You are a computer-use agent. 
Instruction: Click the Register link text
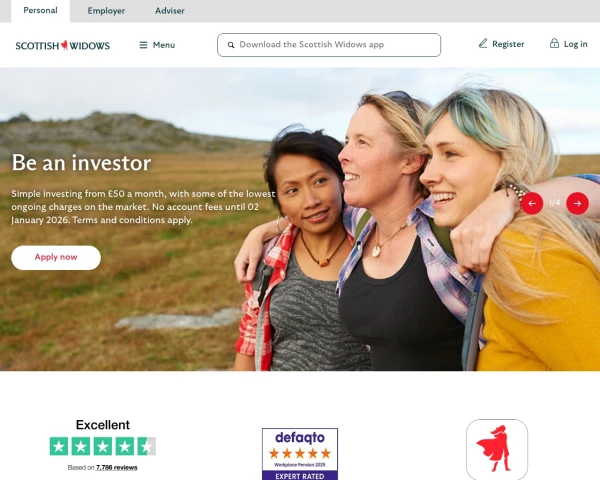pyautogui.click(x=508, y=44)
